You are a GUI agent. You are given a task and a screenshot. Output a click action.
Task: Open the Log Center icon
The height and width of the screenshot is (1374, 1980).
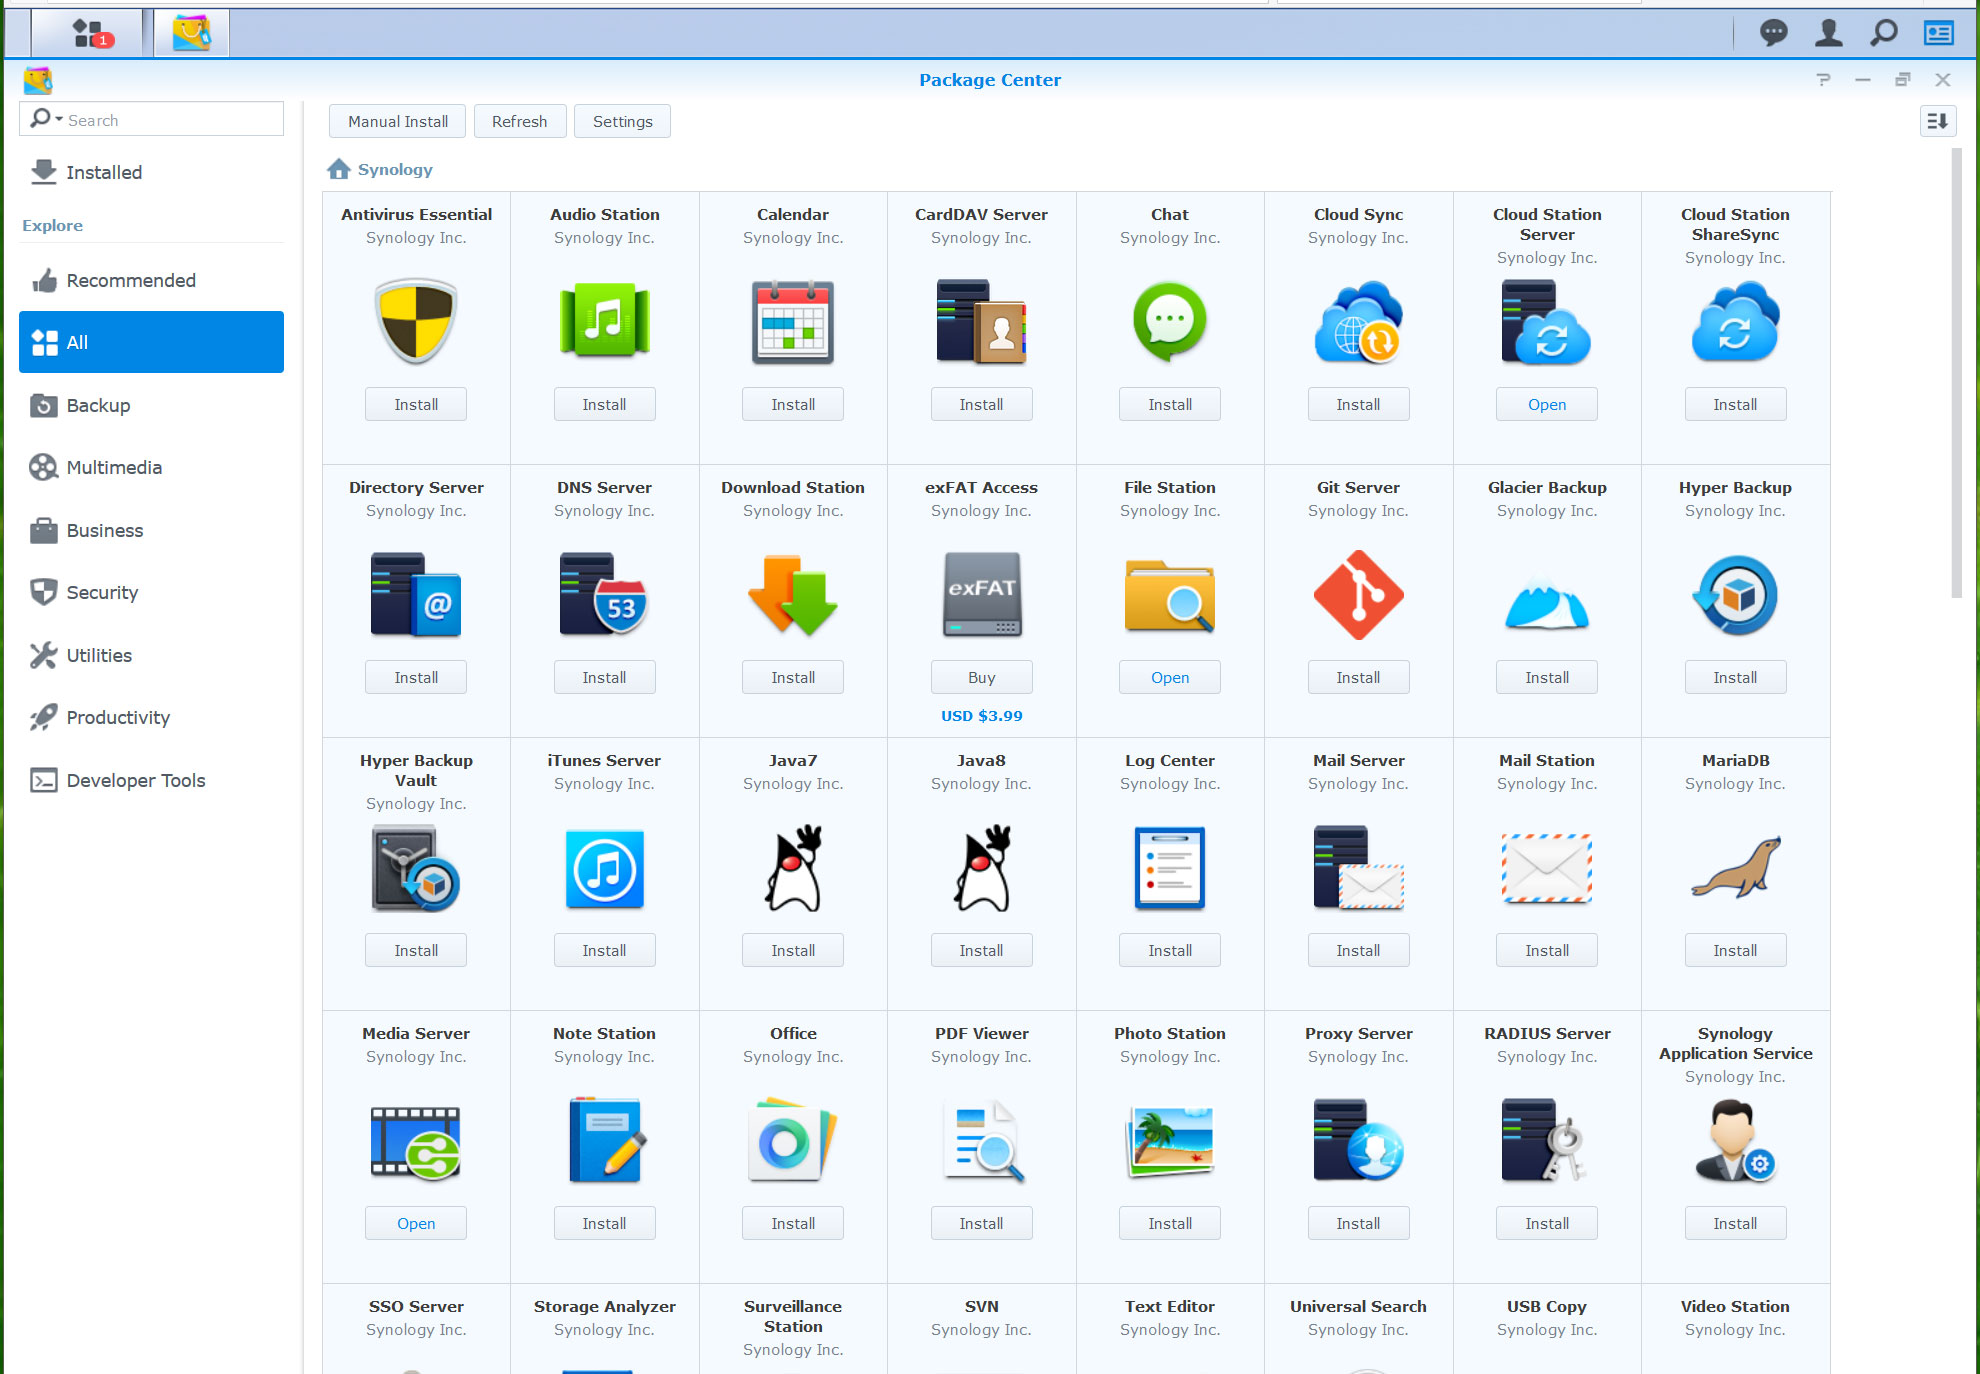point(1169,868)
